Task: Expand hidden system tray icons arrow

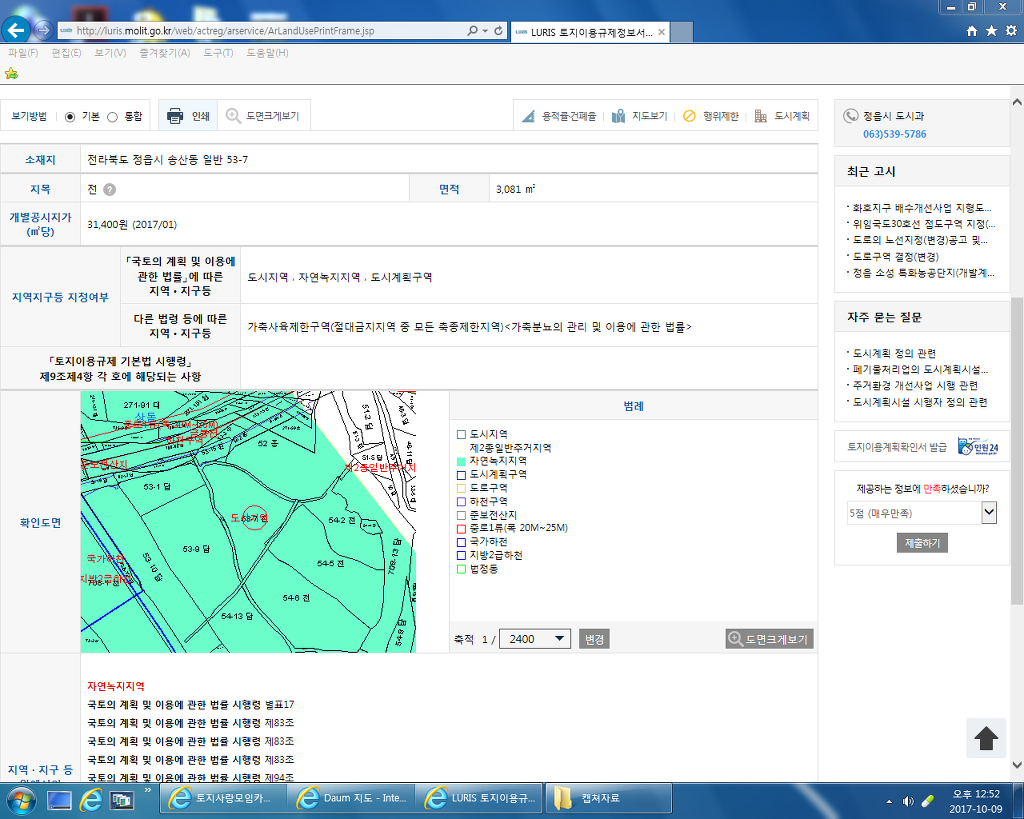Action: coord(889,801)
